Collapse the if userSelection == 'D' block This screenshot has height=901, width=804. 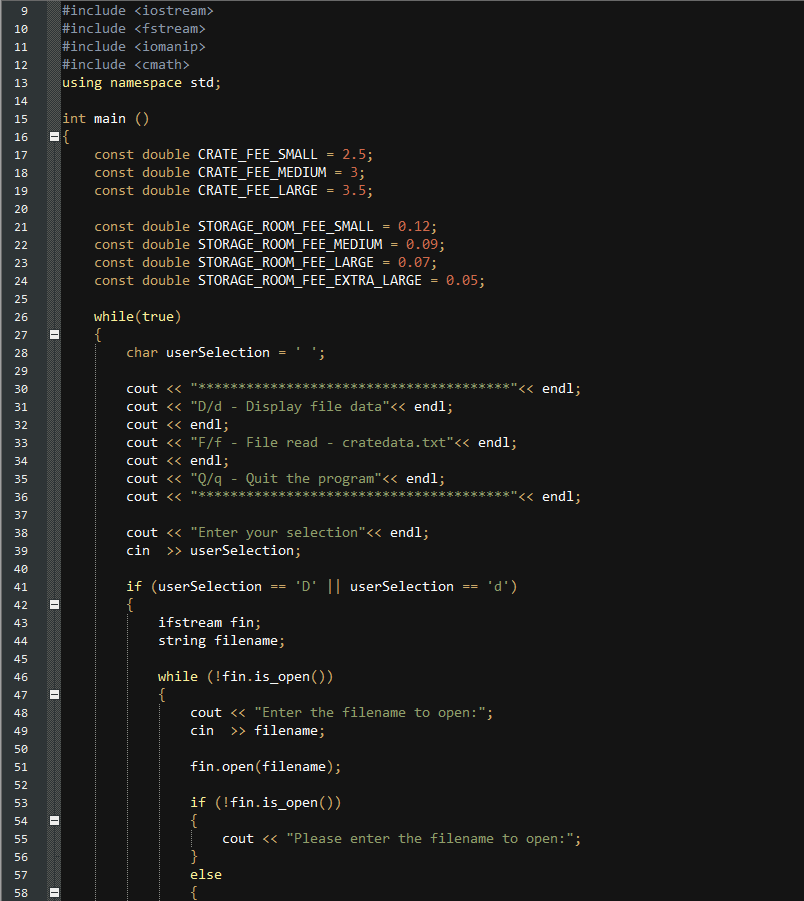pos(54,604)
